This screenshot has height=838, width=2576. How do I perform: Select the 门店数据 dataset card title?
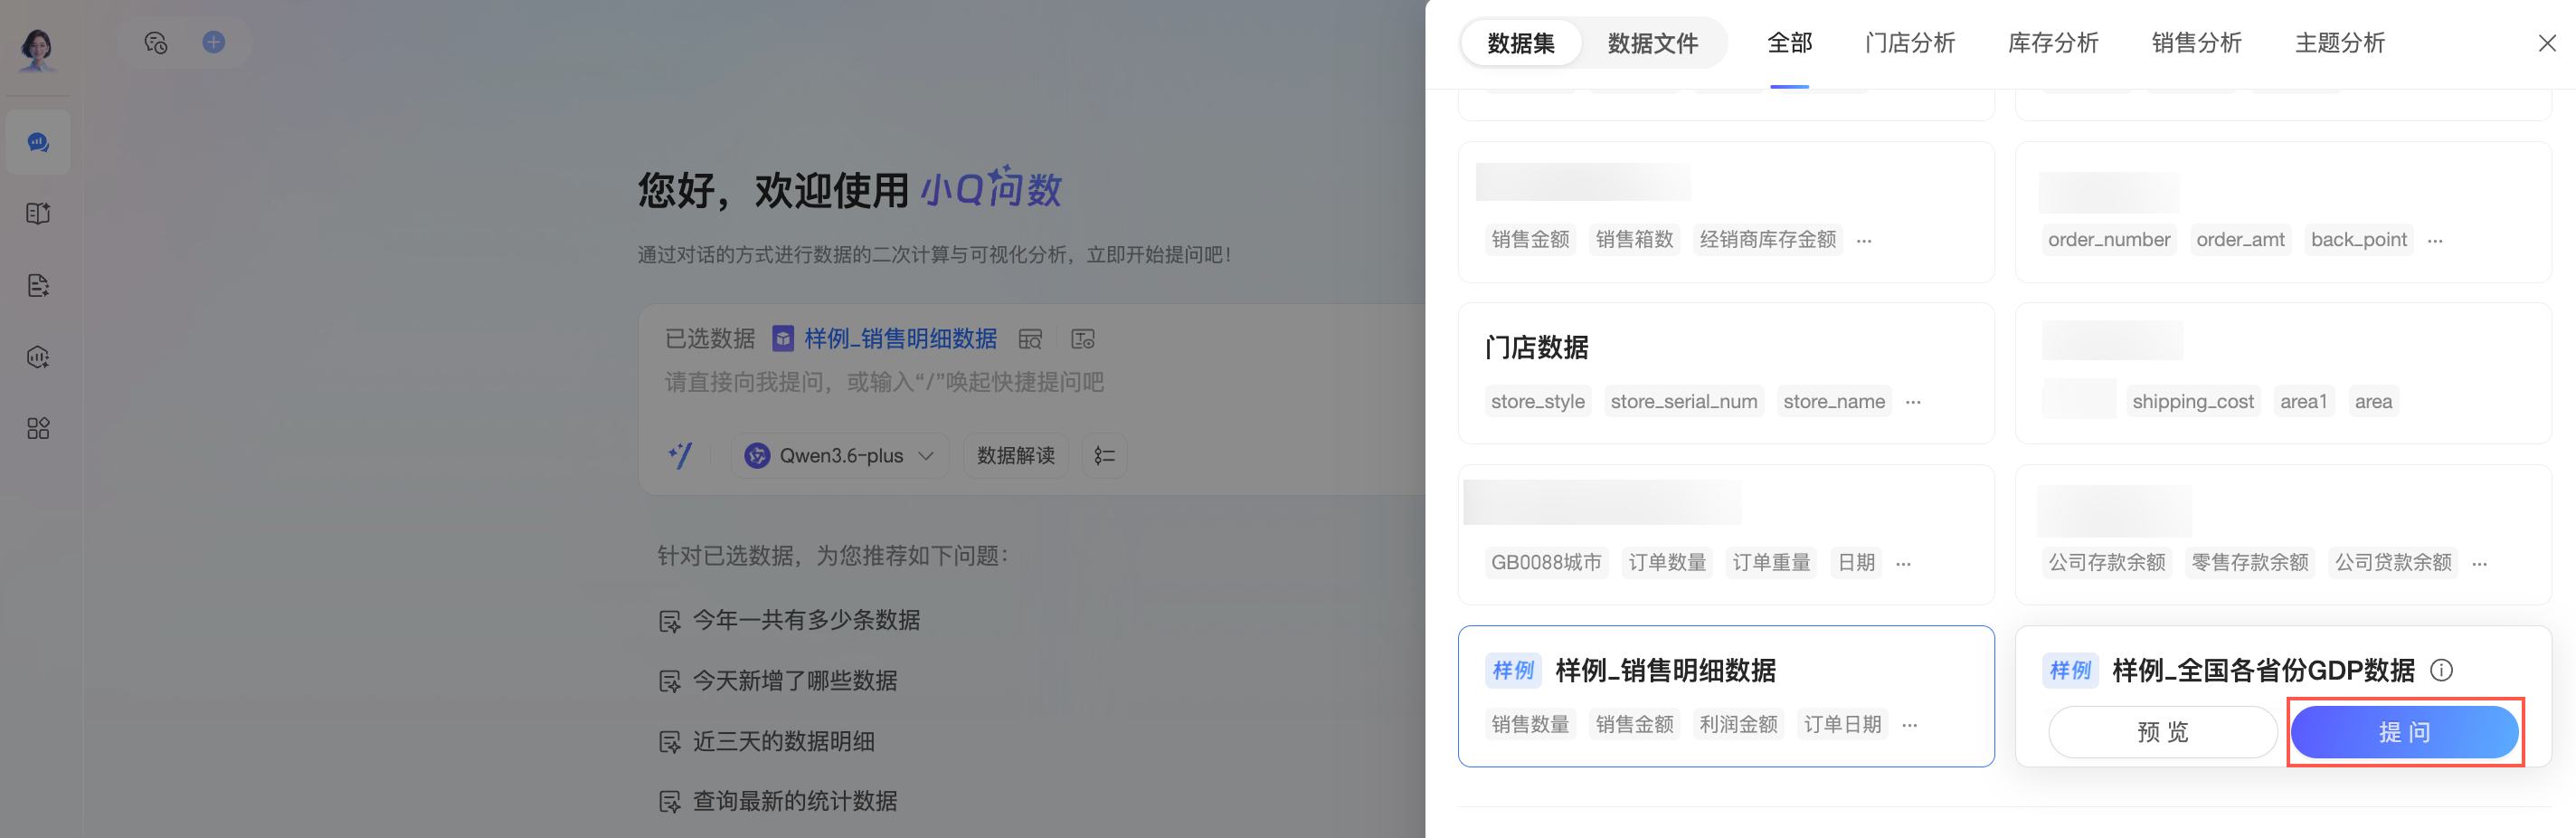pyautogui.click(x=1536, y=347)
